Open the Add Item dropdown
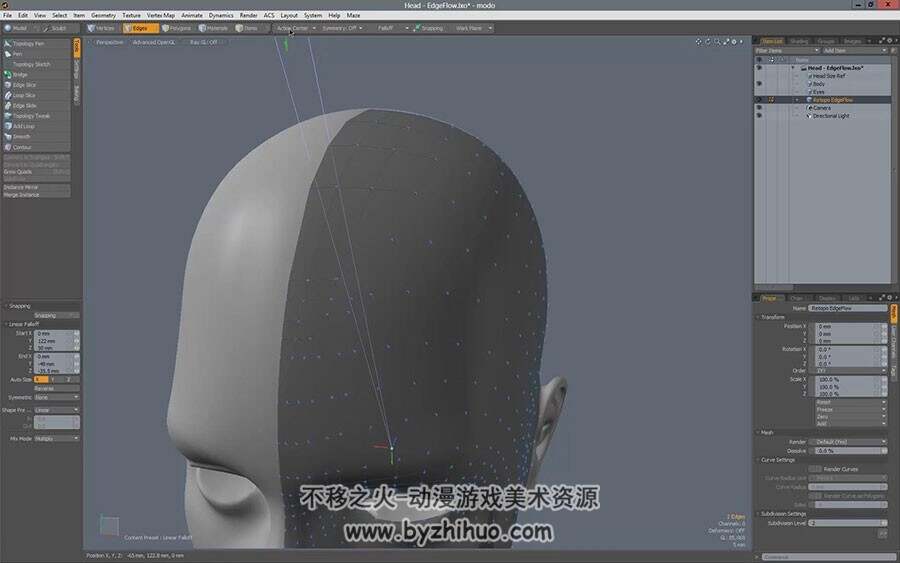The width and height of the screenshot is (900, 563). [x=855, y=51]
